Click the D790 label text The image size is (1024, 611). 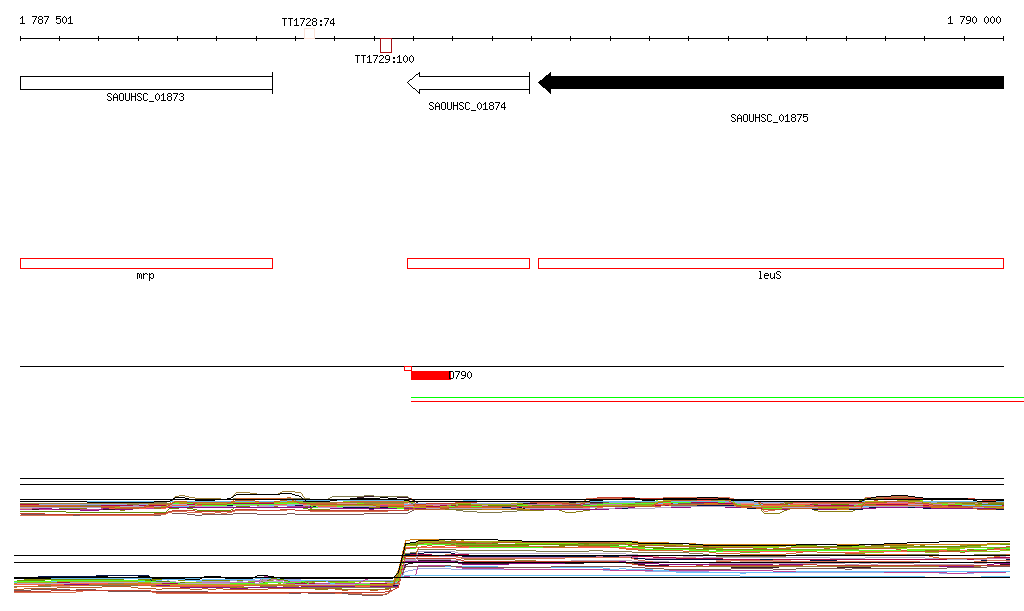[461, 375]
